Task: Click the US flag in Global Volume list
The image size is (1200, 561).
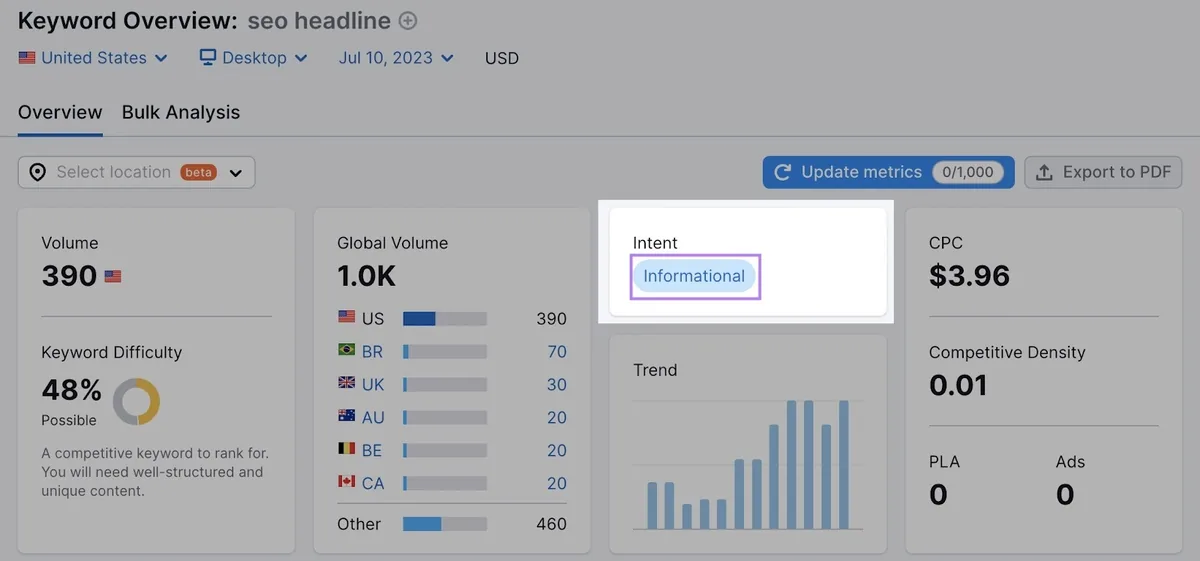Action: (x=347, y=317)
